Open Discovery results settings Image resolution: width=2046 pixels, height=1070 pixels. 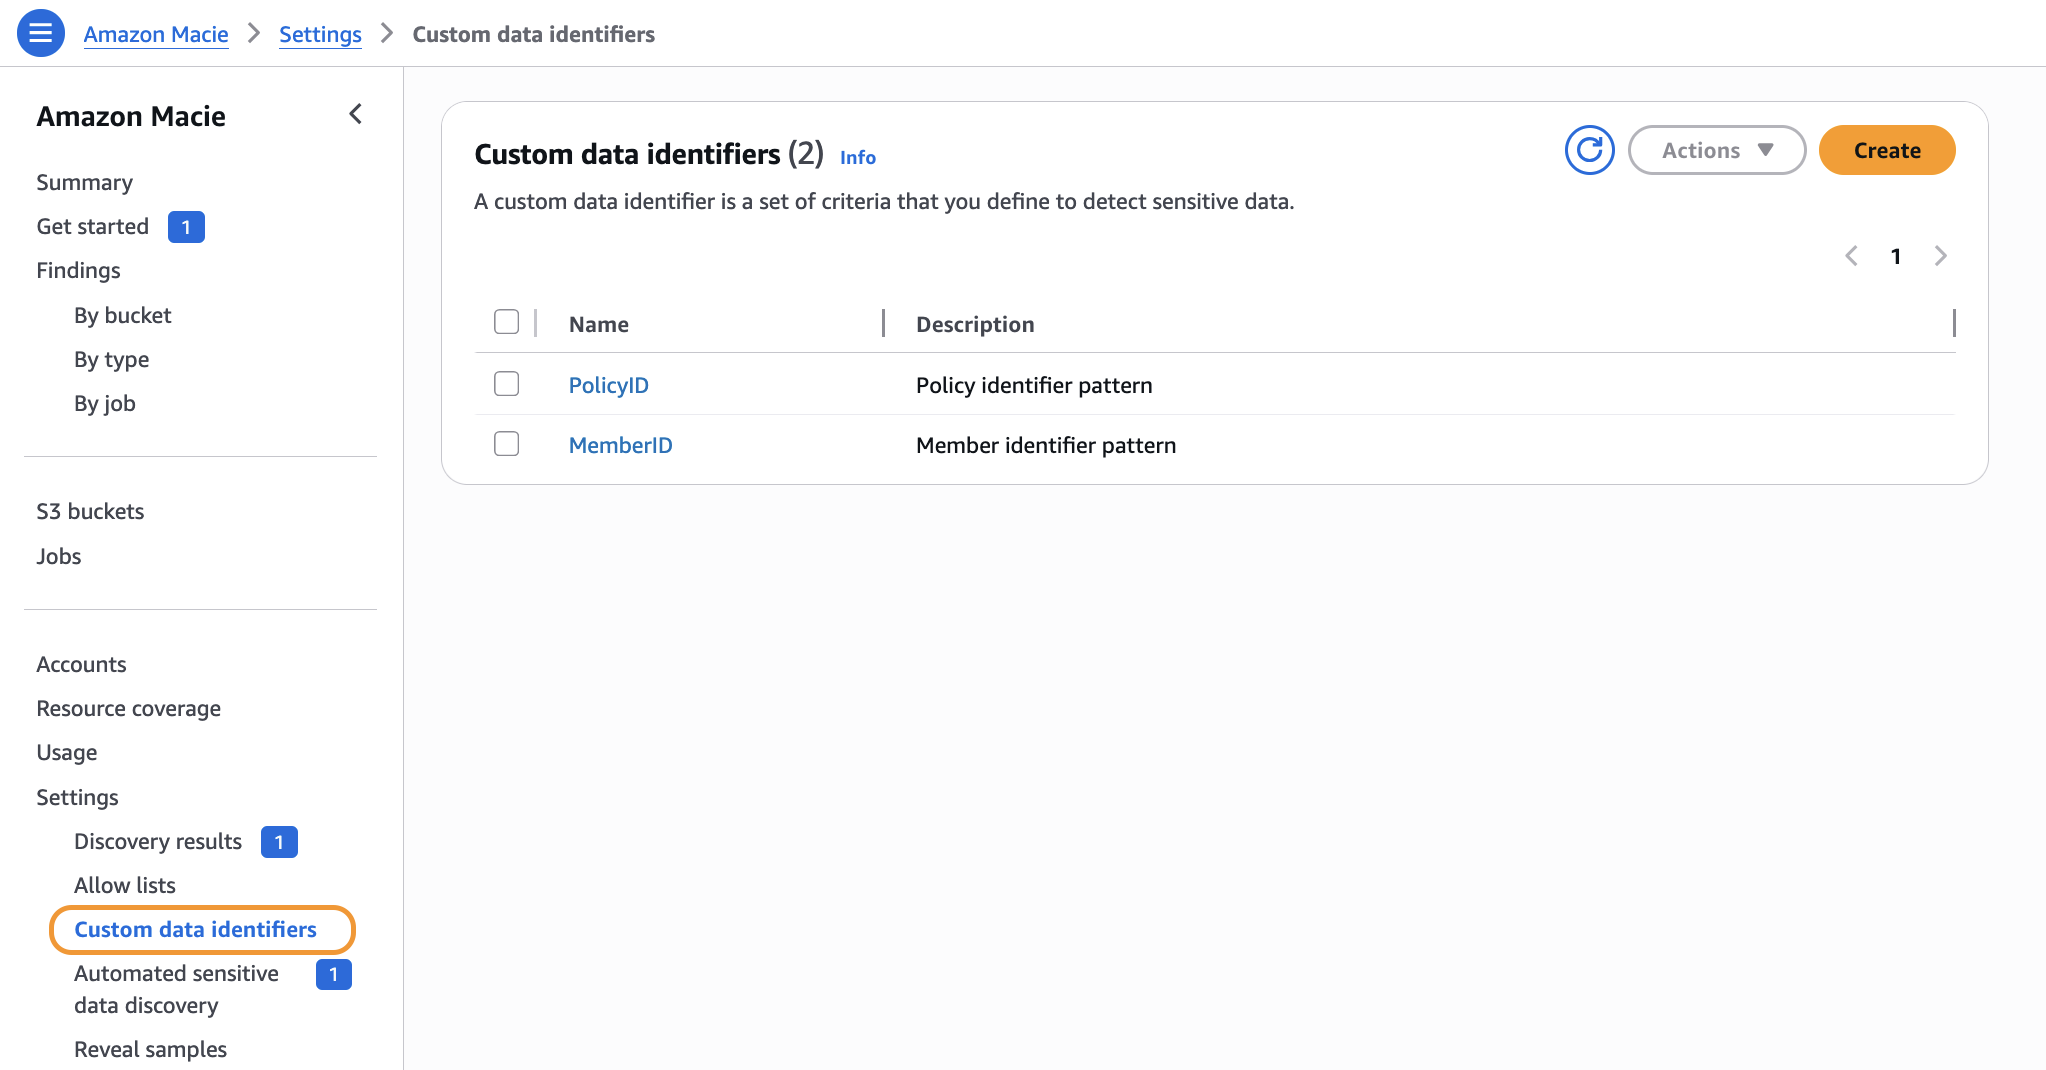coord(158,841)
